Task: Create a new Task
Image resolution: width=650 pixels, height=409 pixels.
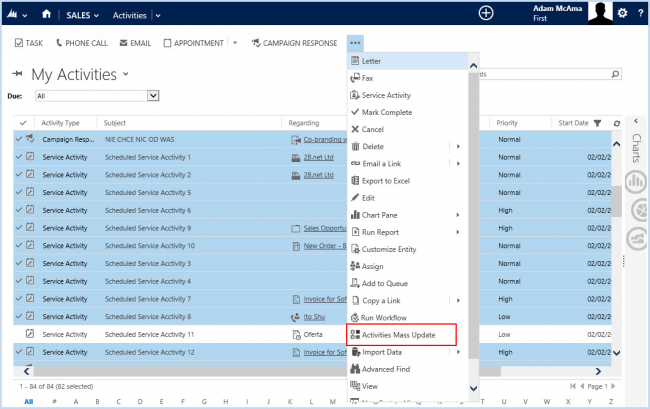Action: [29, 43]
